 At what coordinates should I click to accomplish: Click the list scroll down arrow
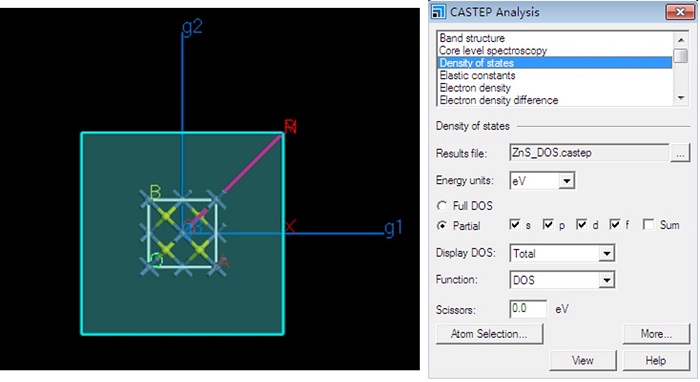[681, 98]
